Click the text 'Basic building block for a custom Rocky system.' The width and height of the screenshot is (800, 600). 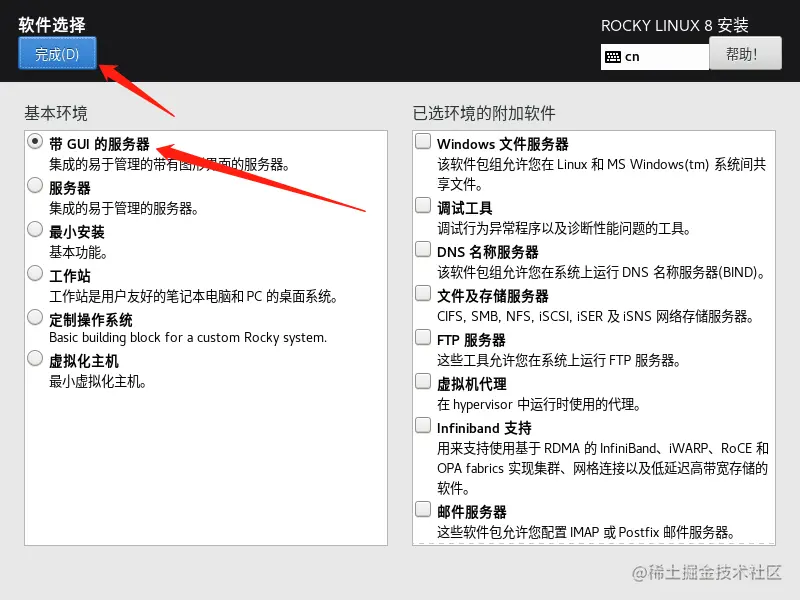tap(188, 338)
